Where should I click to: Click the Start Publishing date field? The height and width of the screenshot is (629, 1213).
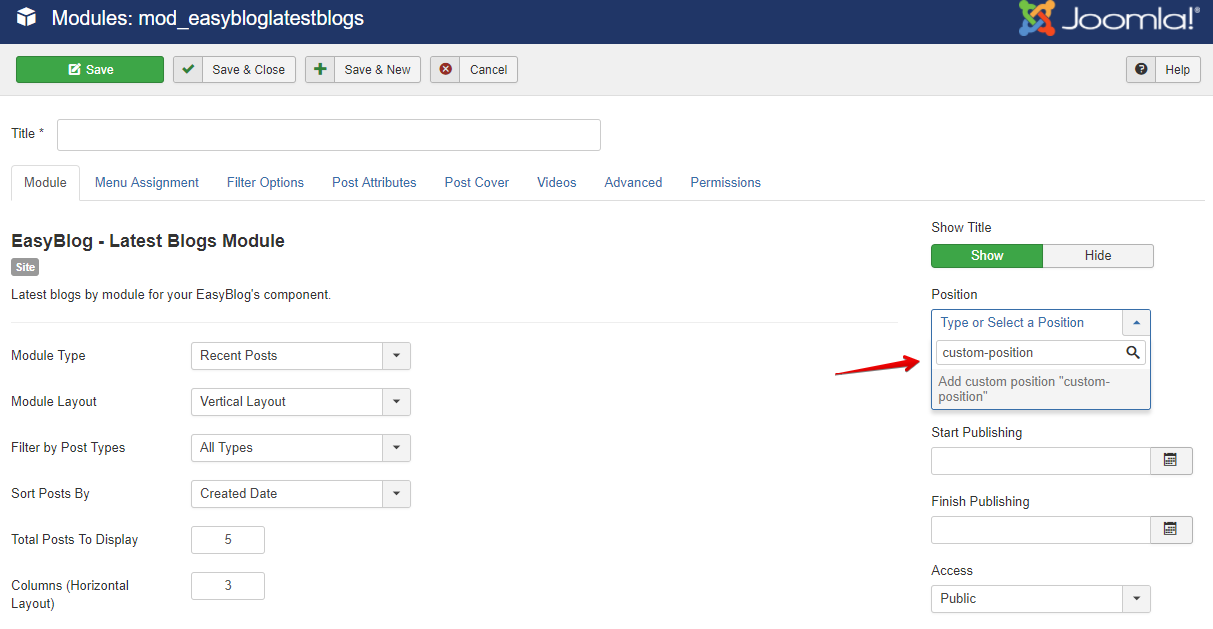[1041, 461]
